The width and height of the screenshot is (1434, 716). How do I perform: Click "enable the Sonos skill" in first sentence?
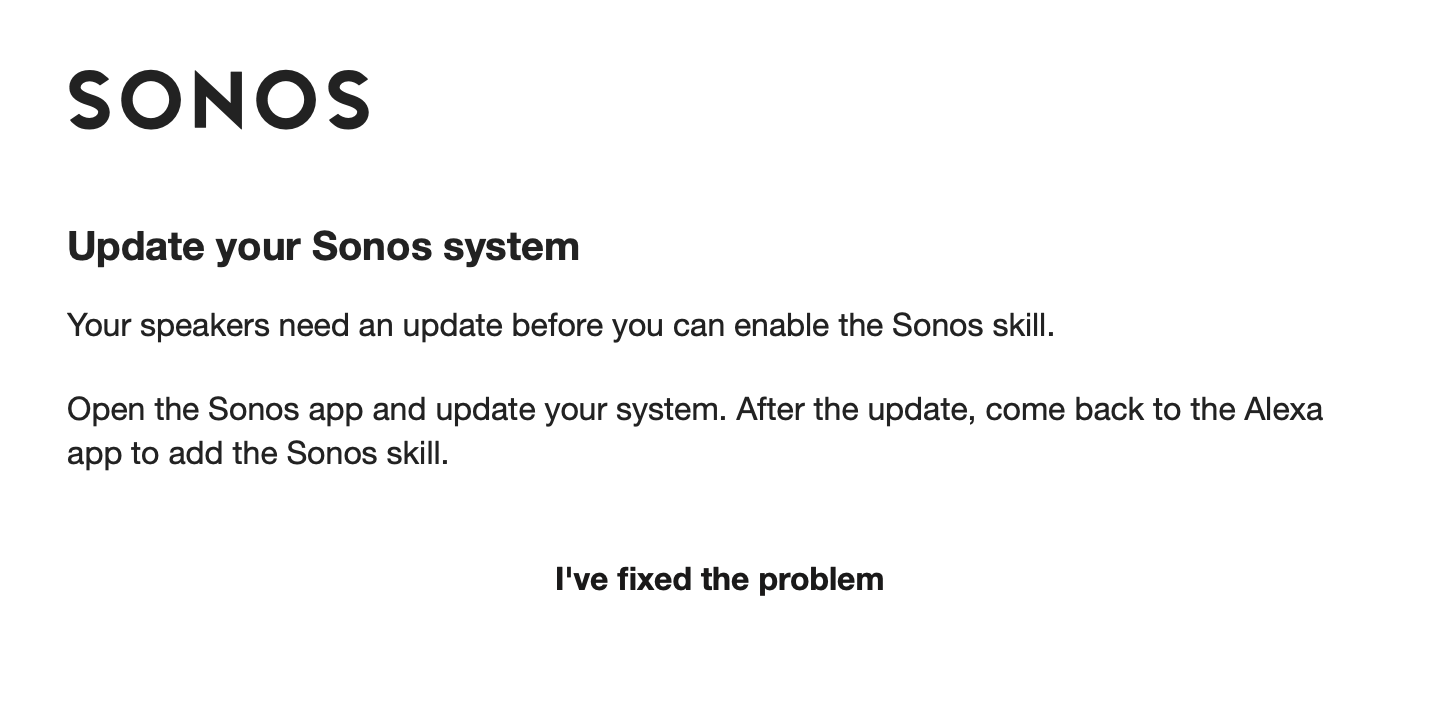pyautogui.click(x=892, y=325)
